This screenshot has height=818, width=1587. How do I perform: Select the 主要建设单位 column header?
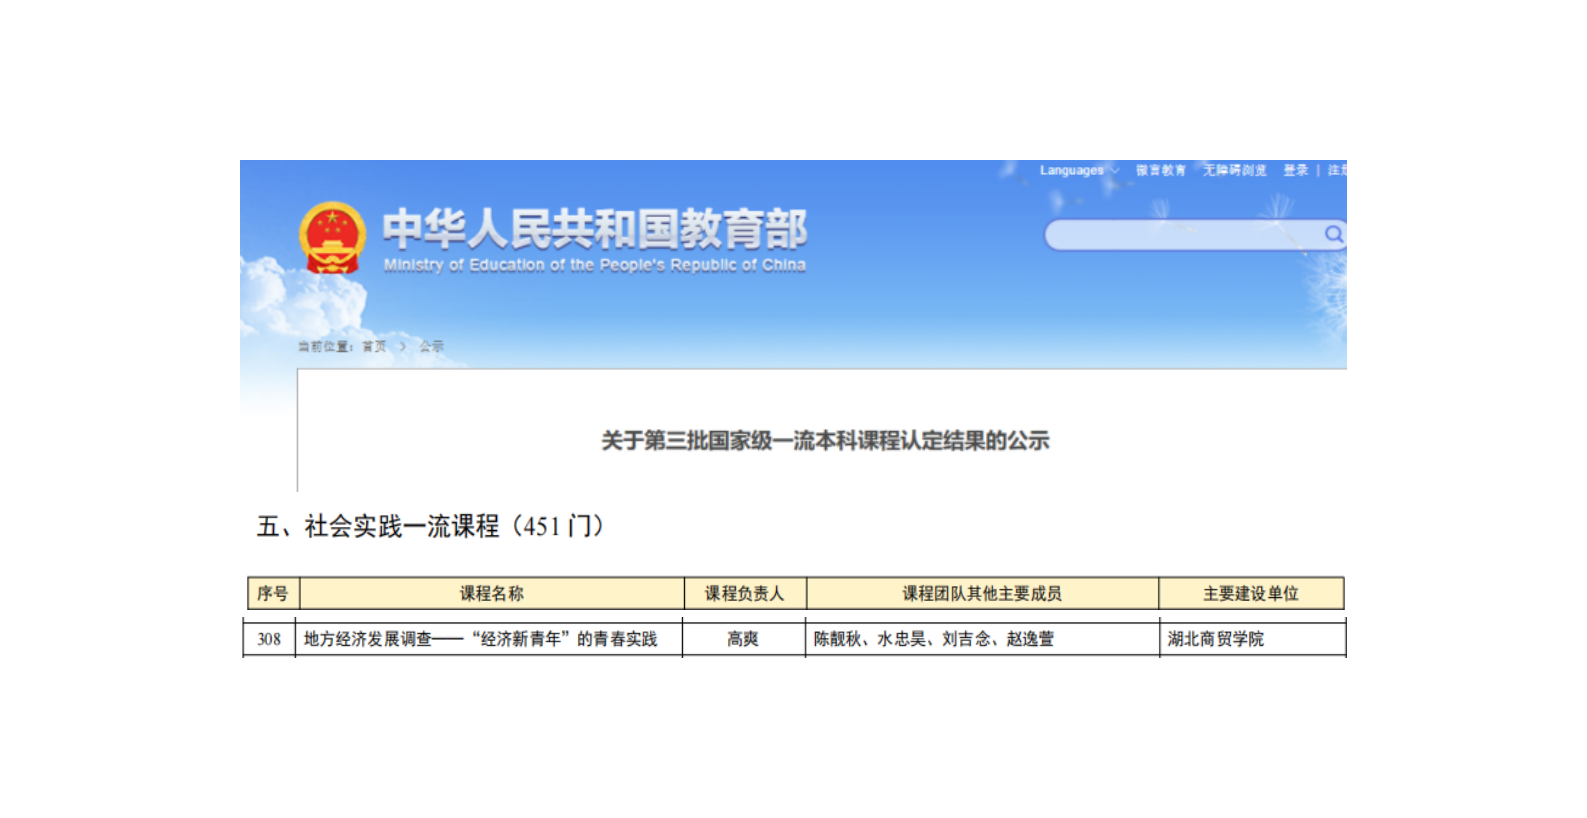[x=1250, y=594]
